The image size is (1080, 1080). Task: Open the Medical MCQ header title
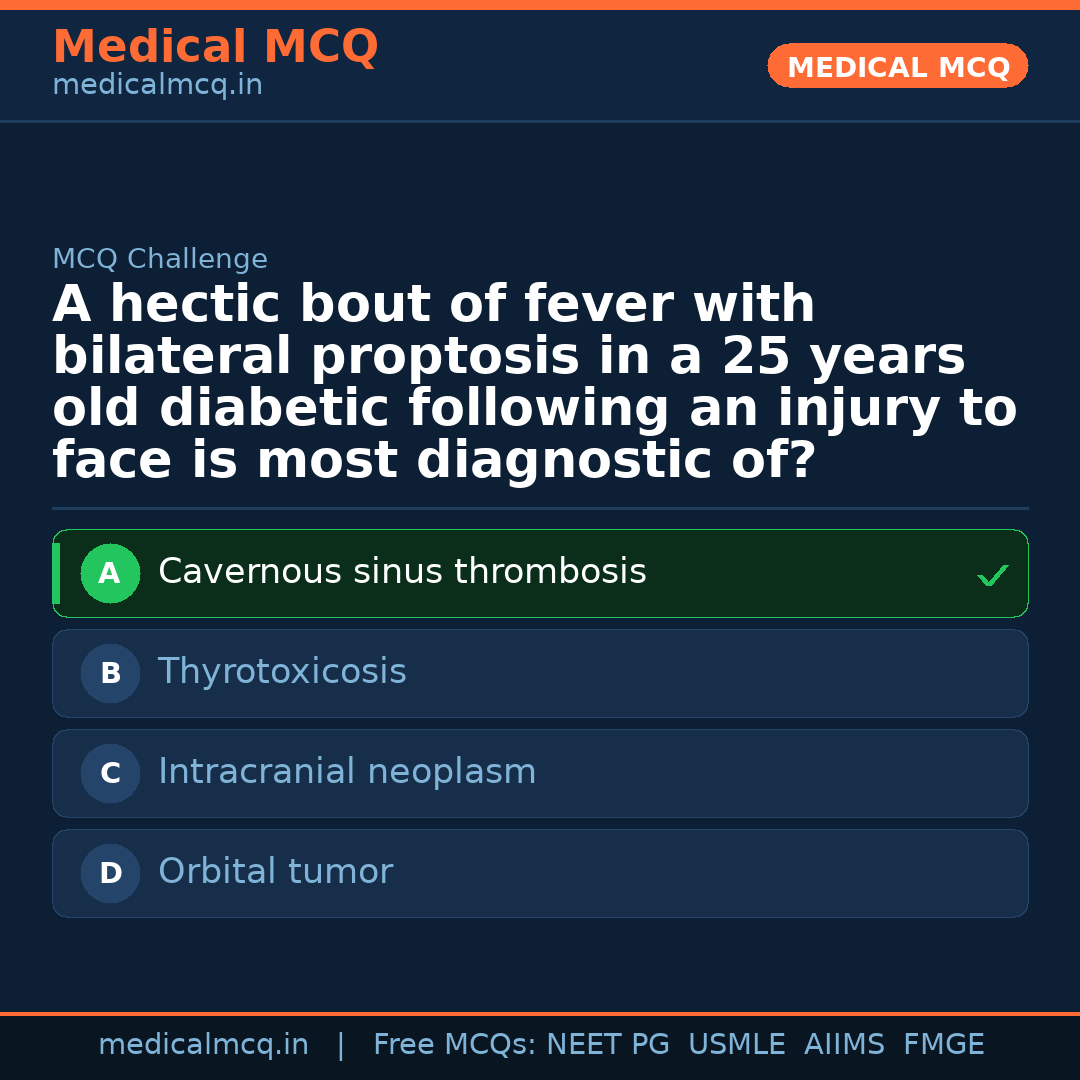coord(215,47)
